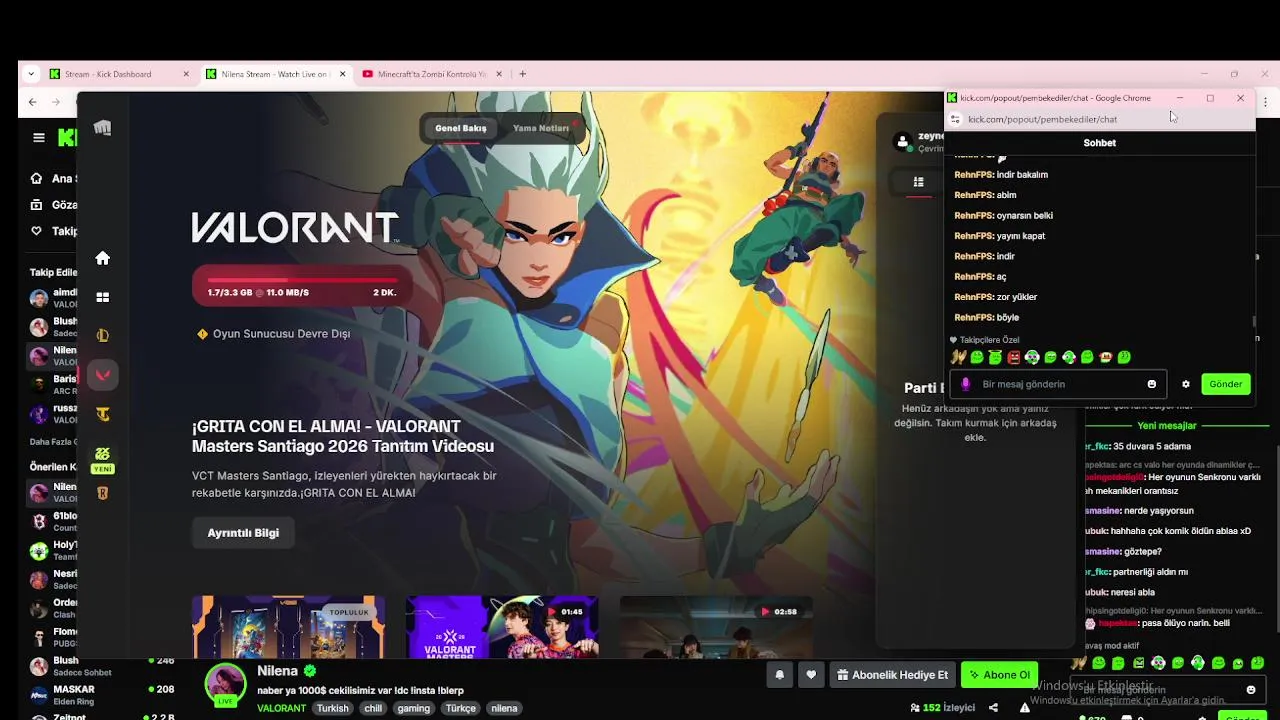Click the Turkish stream tag
This screenshot has width=1280, height=720.
click(x=333, y=708)
